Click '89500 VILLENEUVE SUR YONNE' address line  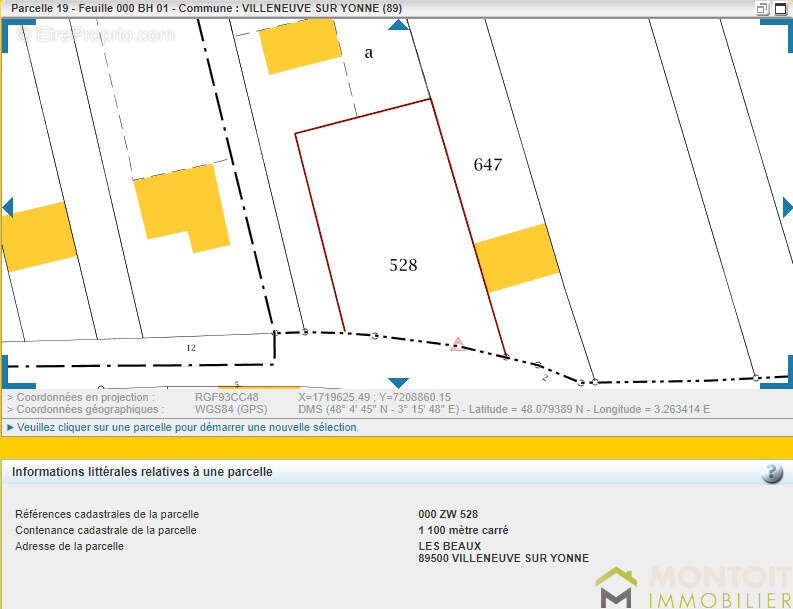[504, 558]
